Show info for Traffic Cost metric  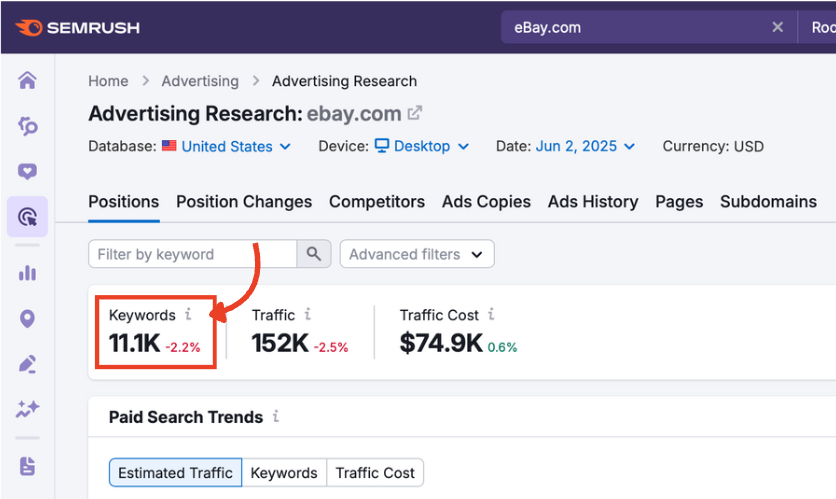pyautogui.click(x=491, y=315)
